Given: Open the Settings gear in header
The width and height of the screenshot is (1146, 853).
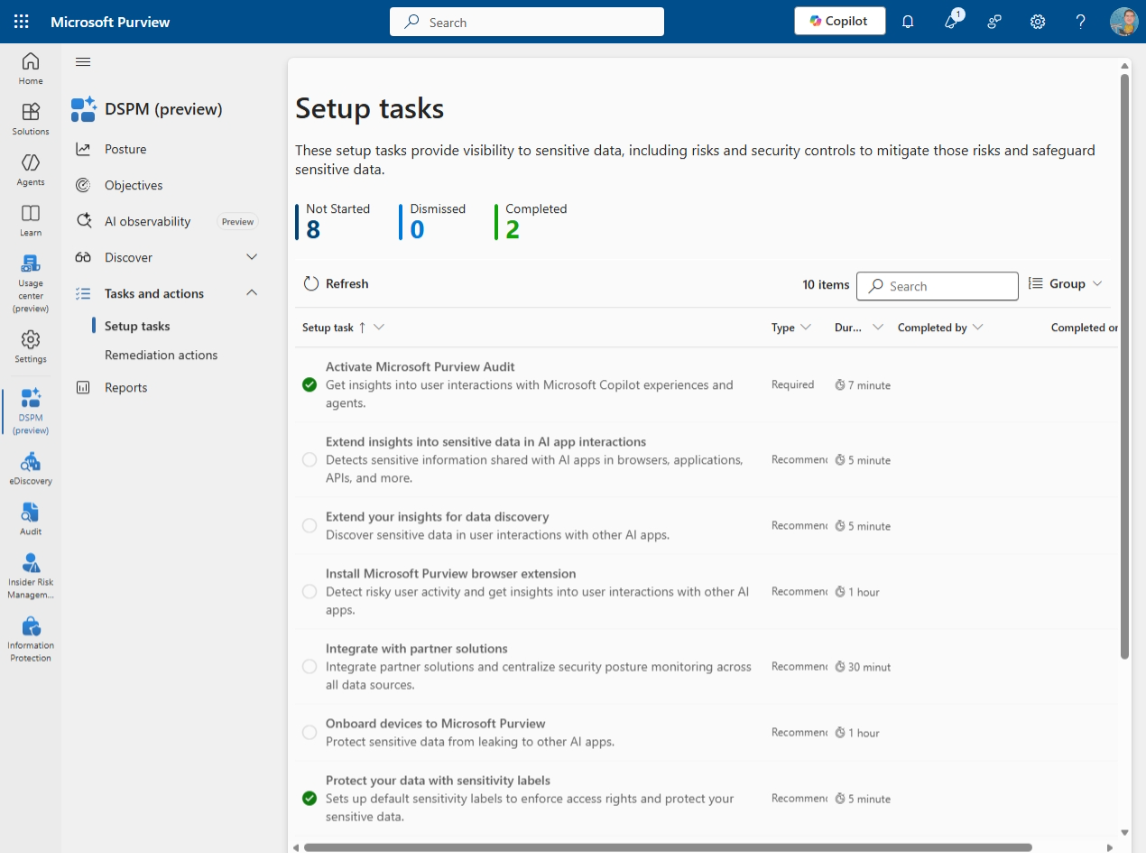Looking at the screenshot, I should tap(1038, 21).
